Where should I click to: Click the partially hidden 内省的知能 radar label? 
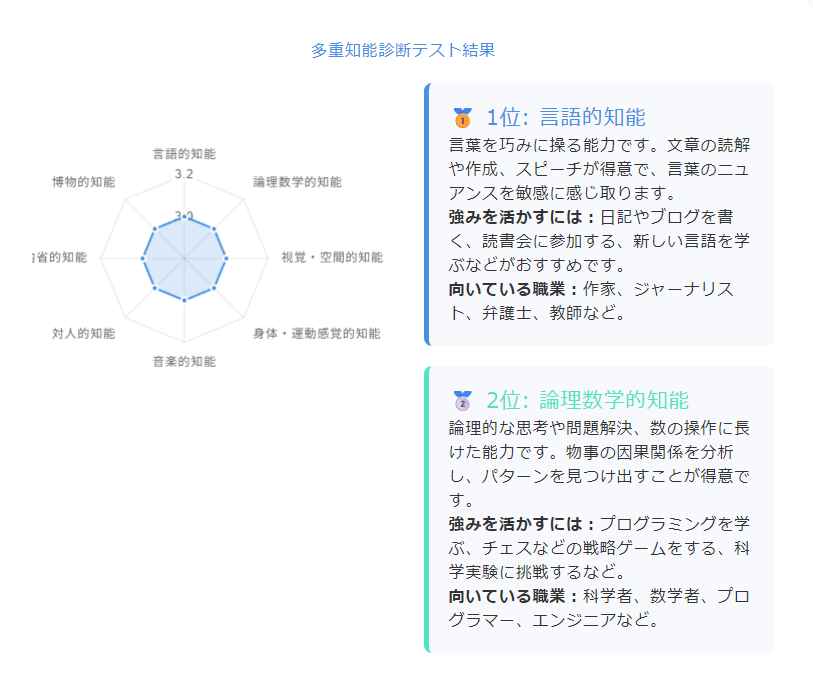pyautogui.click(x=60, y=257)
